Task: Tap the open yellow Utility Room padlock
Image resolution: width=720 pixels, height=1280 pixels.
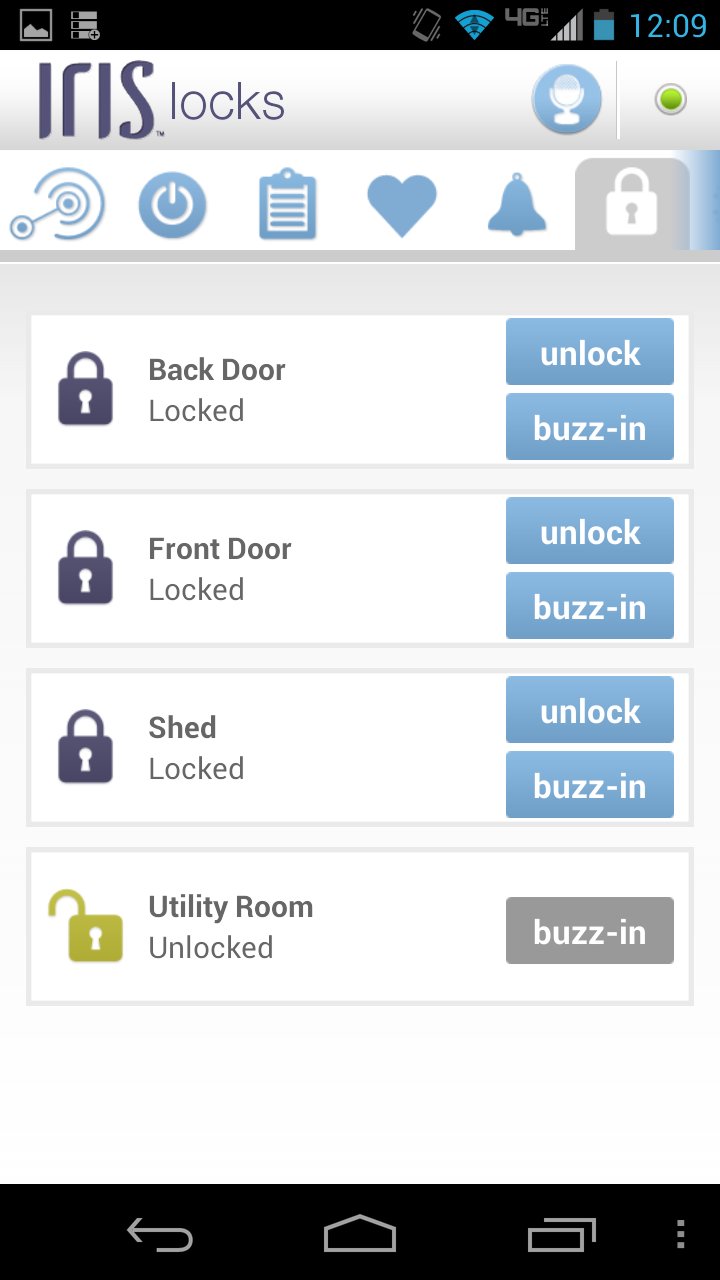Action: click(86, 926)
